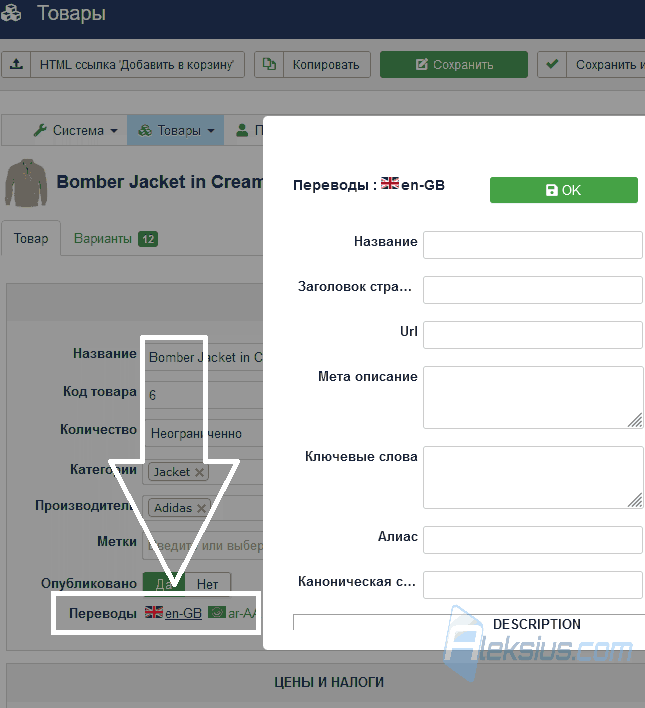Click the Мета описание resize handle
Screen dimensions: 645x708
coord(635,421)
